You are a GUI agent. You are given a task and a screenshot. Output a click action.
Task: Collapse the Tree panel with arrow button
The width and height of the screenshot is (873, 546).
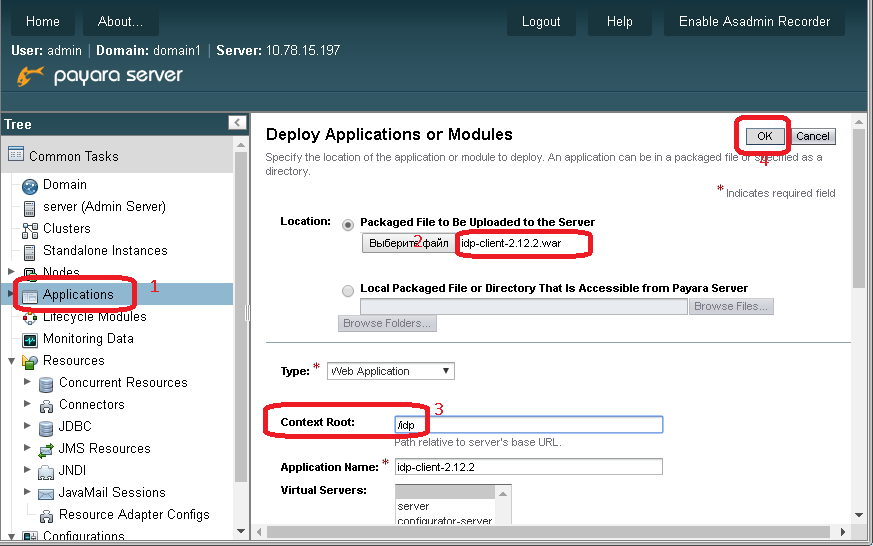[x=237, y=122]
